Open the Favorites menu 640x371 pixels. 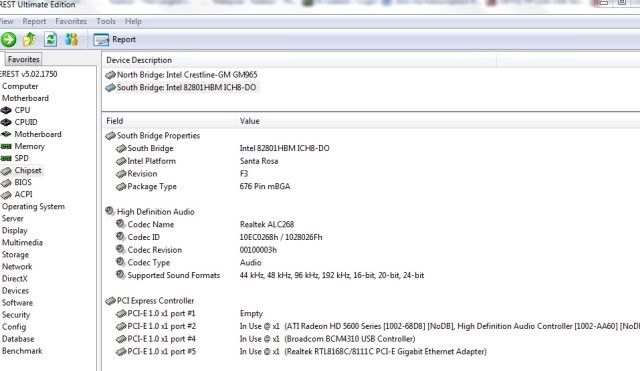point(71,21)
